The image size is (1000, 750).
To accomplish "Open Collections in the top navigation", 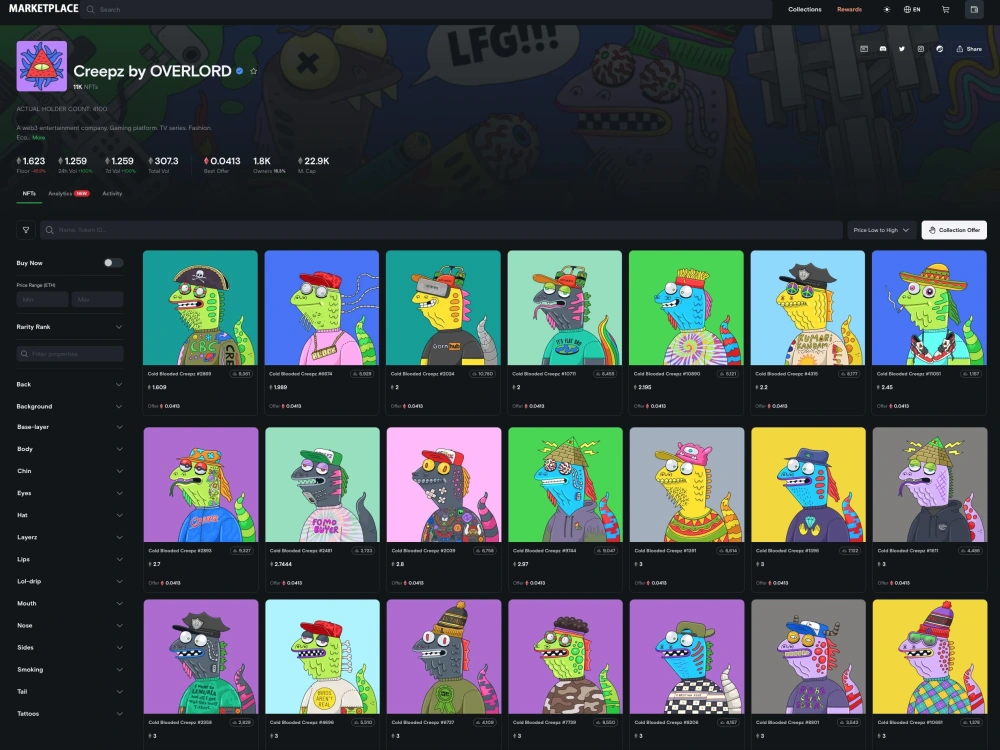I will pos(804,10).
